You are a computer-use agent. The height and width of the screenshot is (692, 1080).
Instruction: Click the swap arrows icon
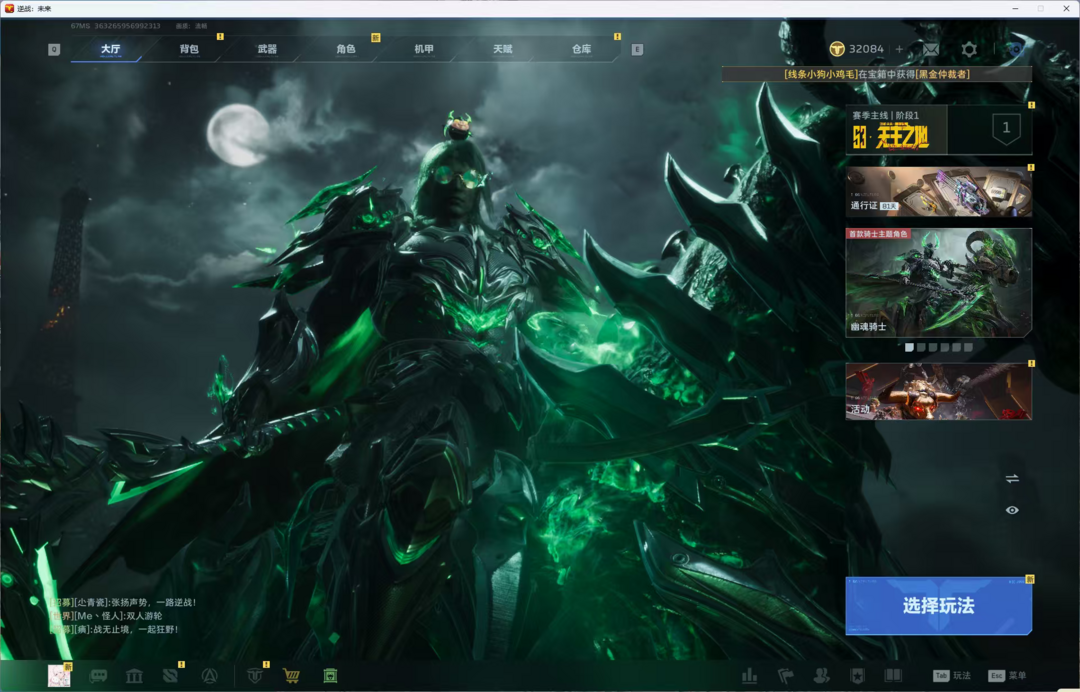click(1012, 479)
